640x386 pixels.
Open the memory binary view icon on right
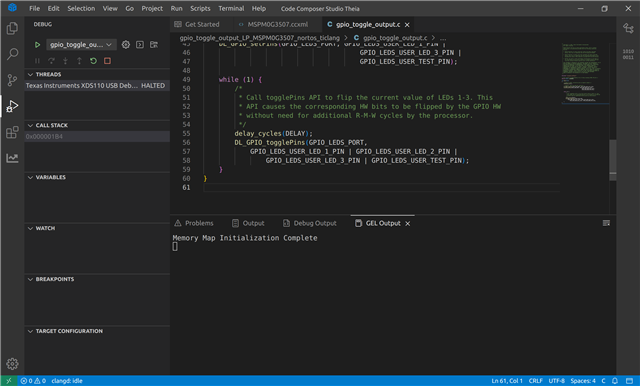pyautogui.click(x=628, y=54)
